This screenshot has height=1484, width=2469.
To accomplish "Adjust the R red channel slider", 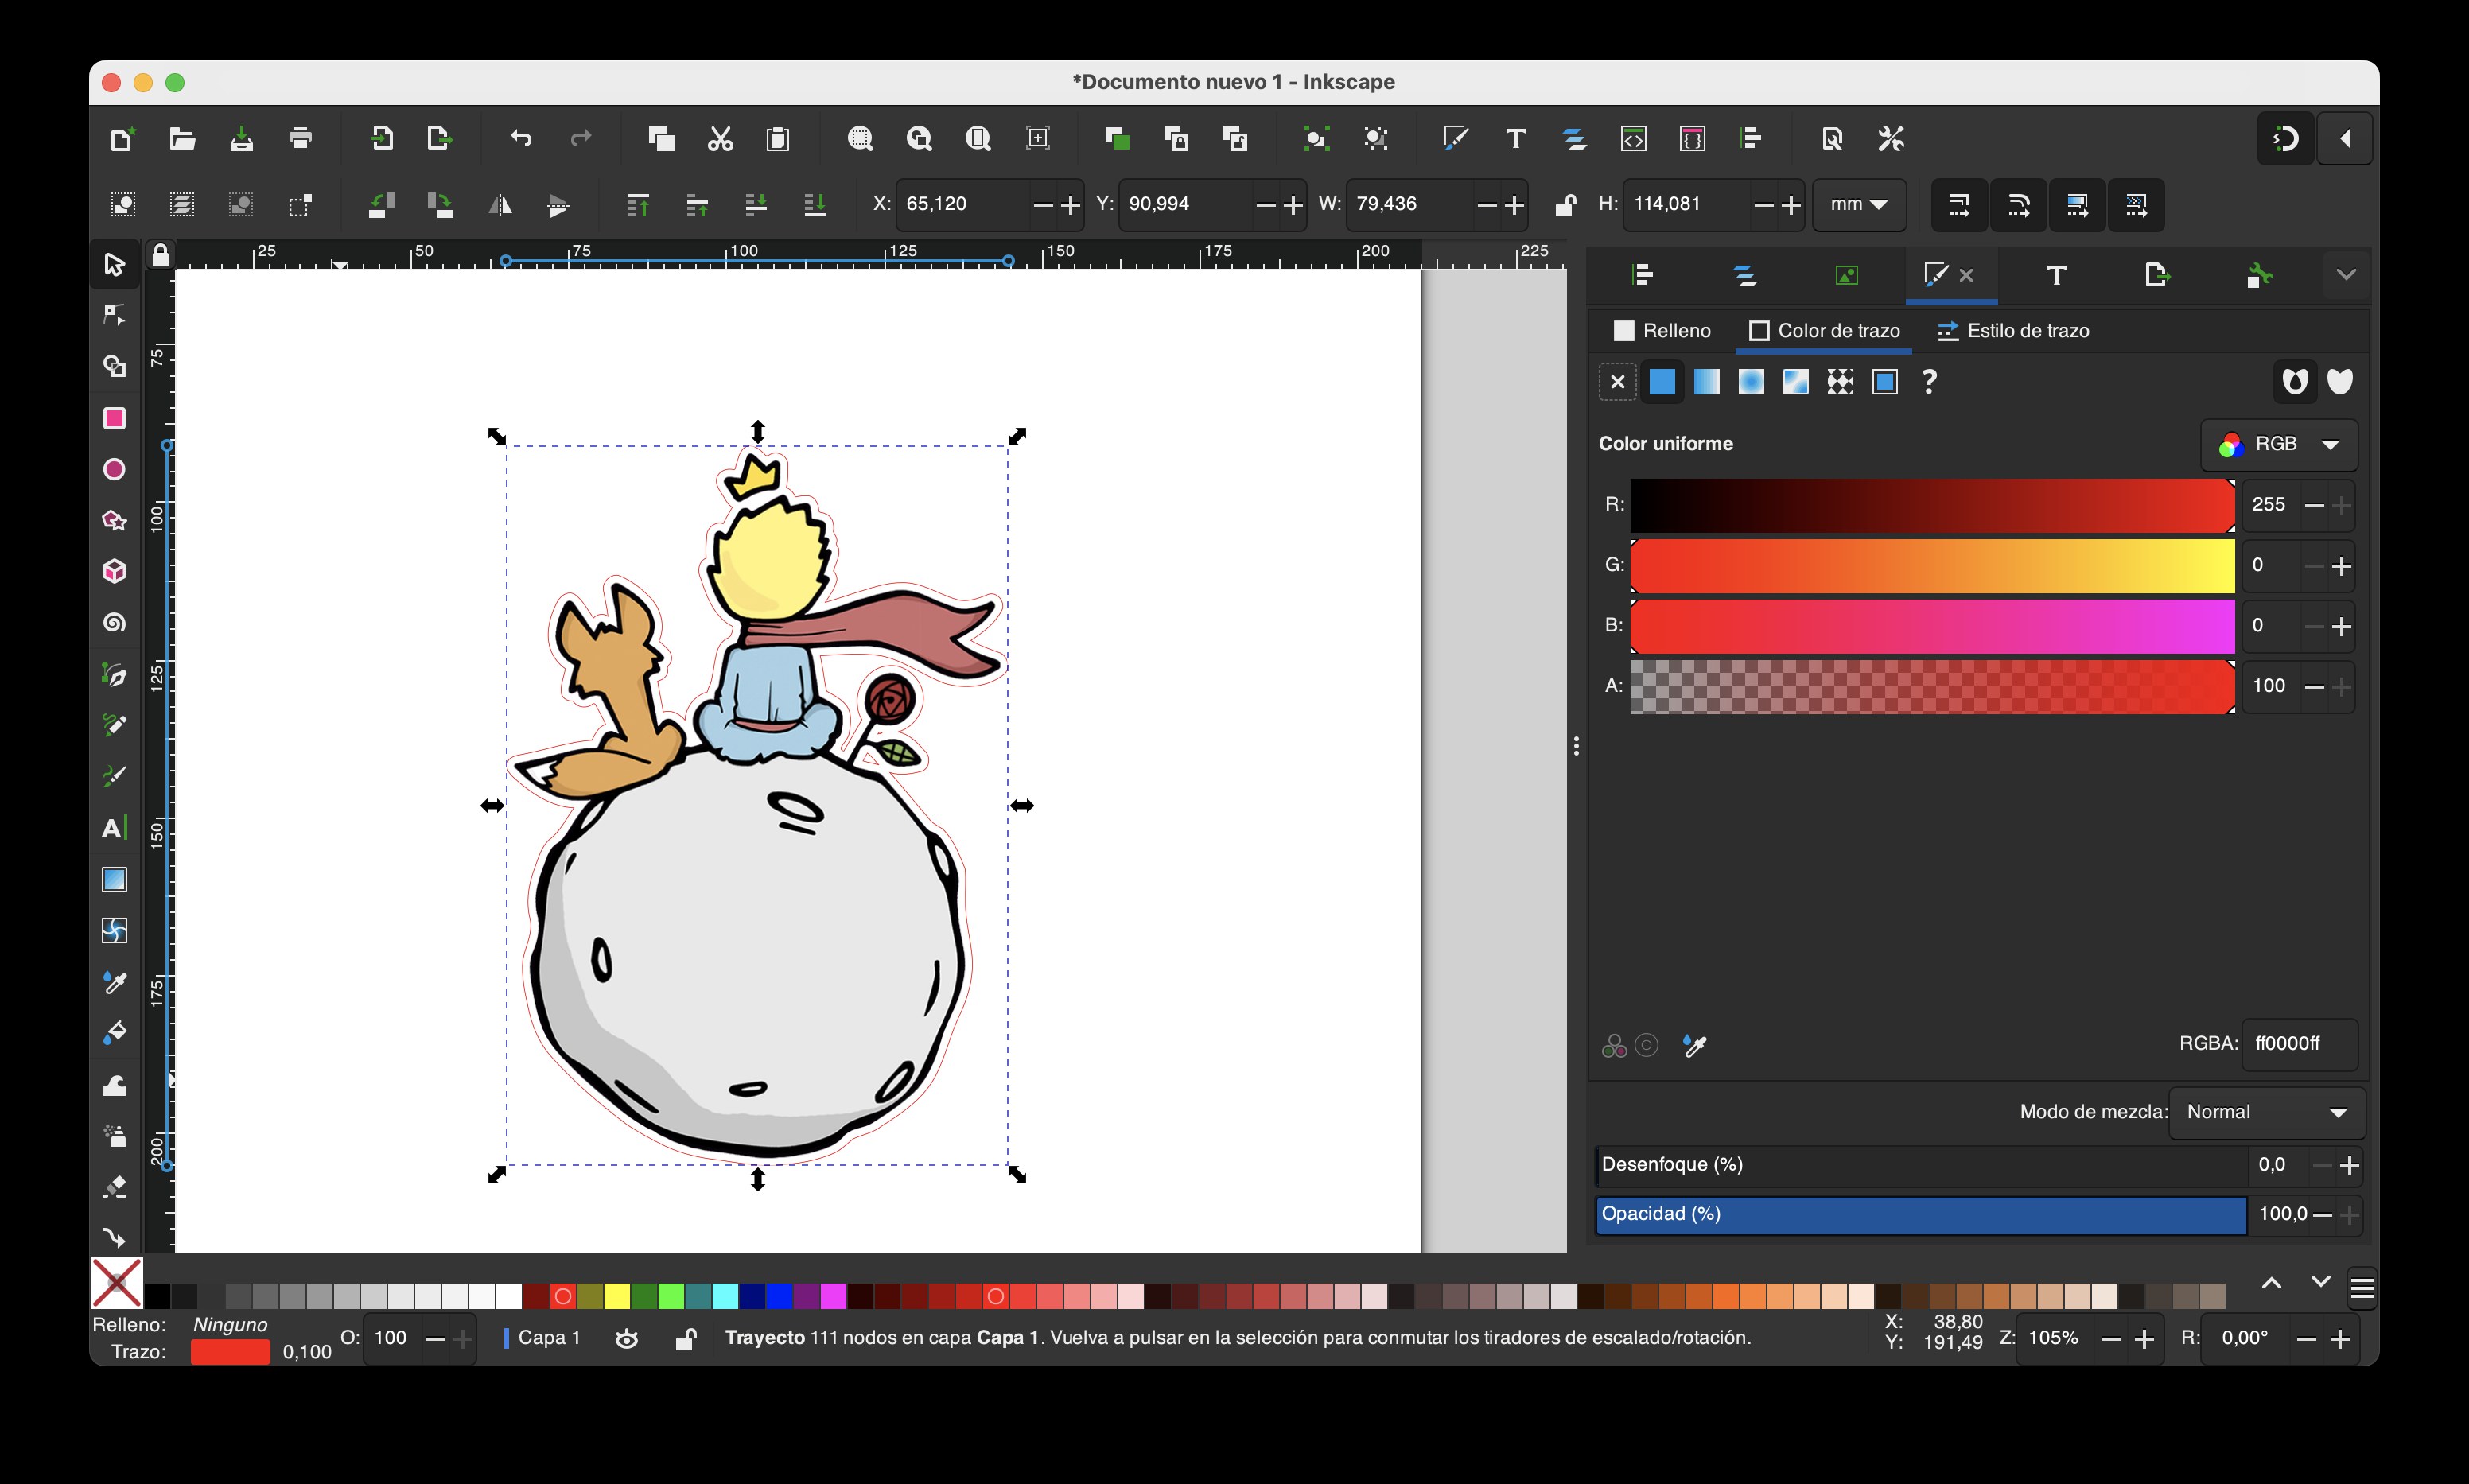I will pyautogui.click(x=1932, y=506).
